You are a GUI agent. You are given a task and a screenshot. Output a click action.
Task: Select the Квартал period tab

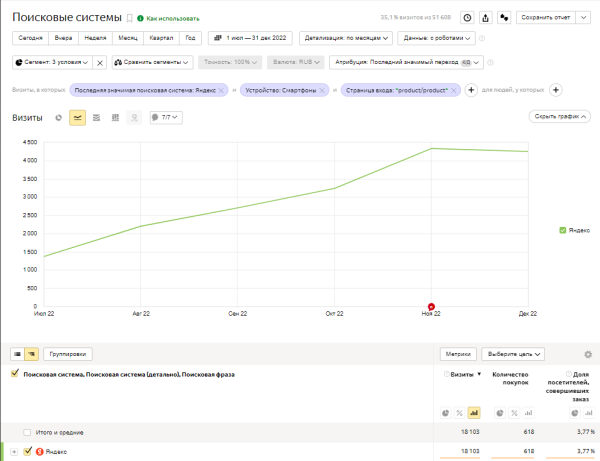pyautogui.click(x=159, y=38)
